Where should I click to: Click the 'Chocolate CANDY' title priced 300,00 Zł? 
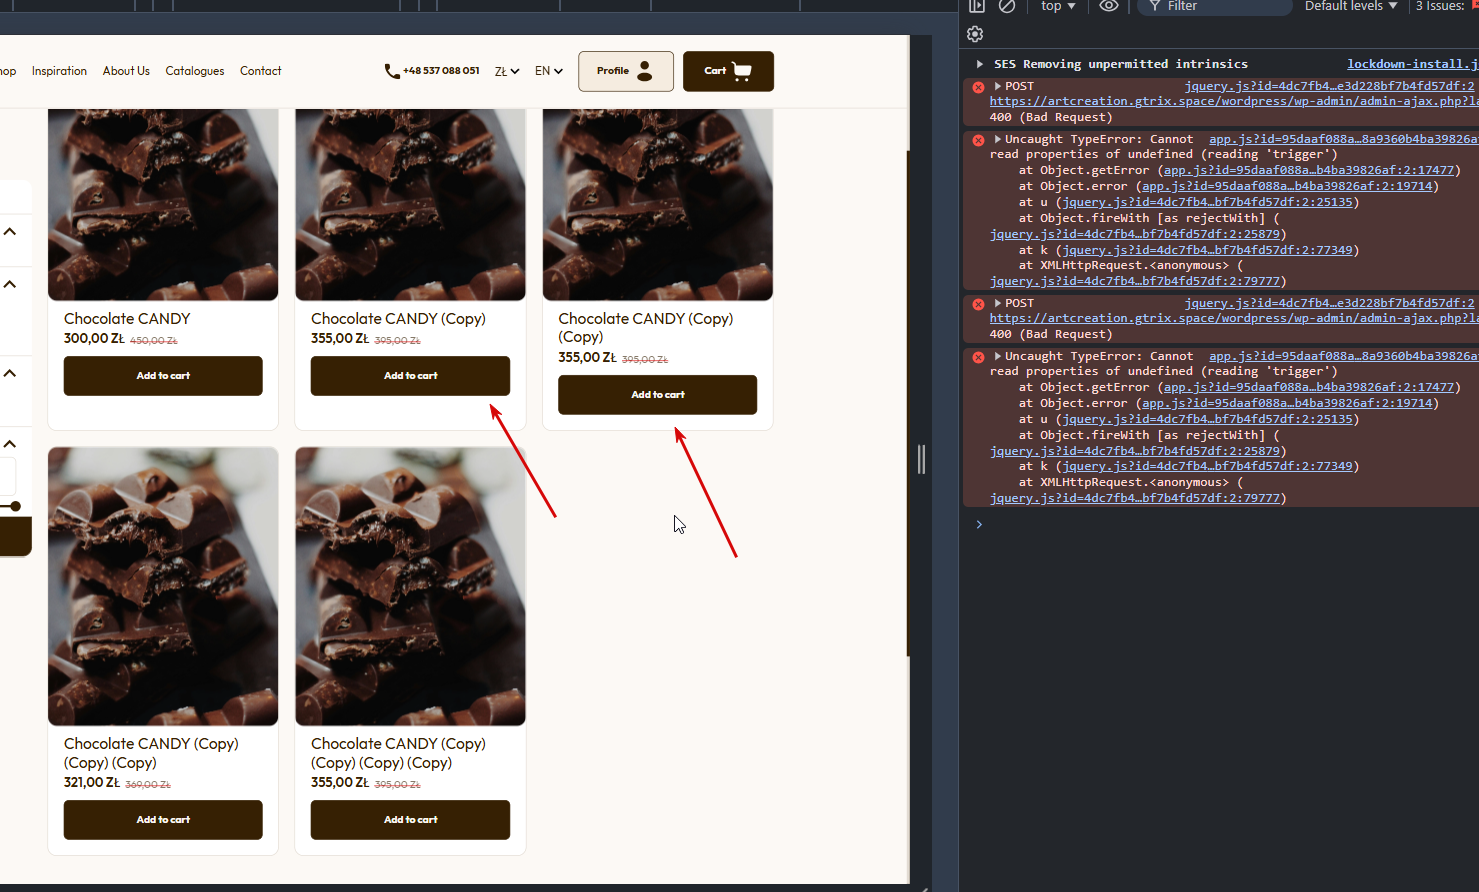(x=127, y=319)
